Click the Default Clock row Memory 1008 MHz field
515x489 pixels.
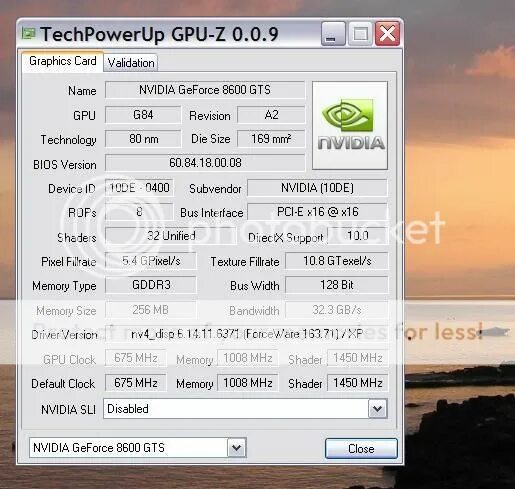click(x=248, y=383)
